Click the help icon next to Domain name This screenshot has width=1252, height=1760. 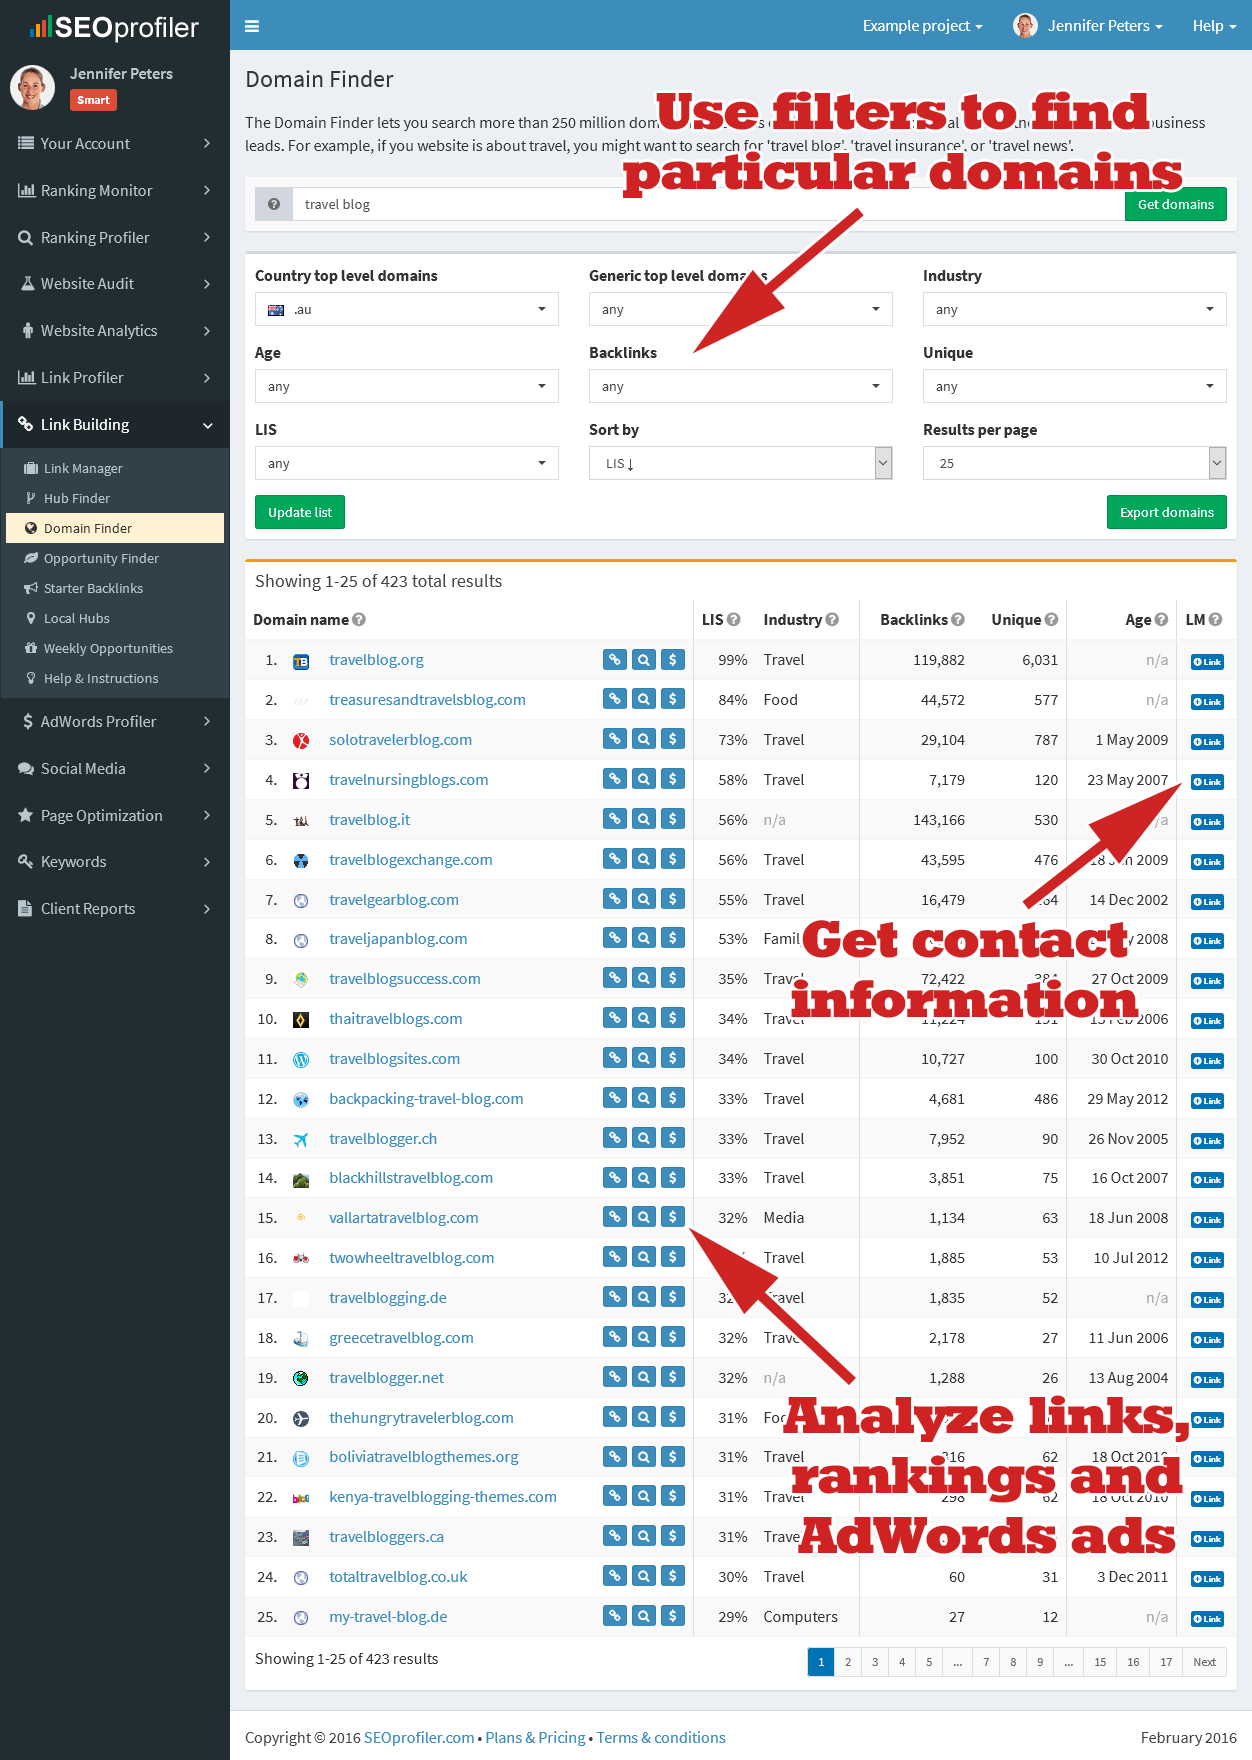pyautogui.click(x=359, y=620)
